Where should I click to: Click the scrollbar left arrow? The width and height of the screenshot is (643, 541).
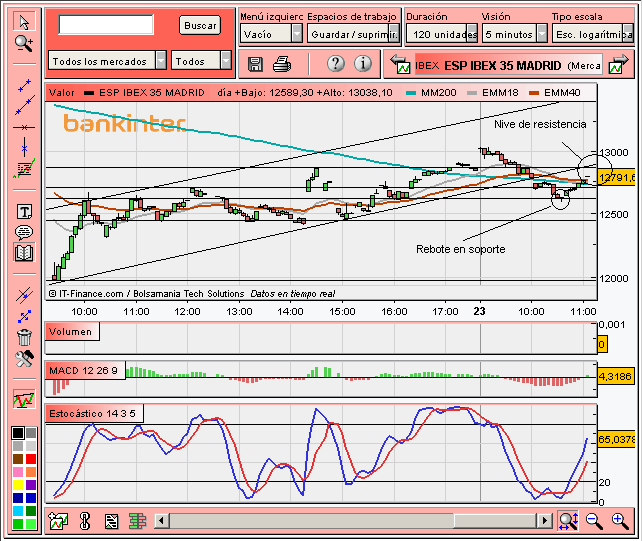pyautogui.click(x=161, y=520)
